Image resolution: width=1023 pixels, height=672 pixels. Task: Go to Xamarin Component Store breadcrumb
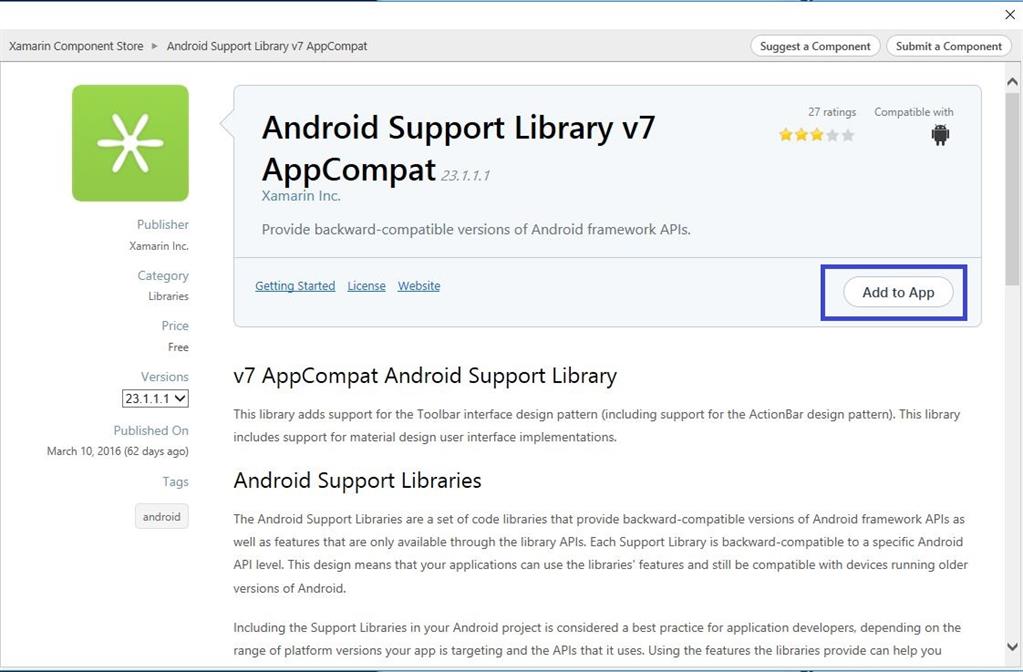tap(76, 46)
